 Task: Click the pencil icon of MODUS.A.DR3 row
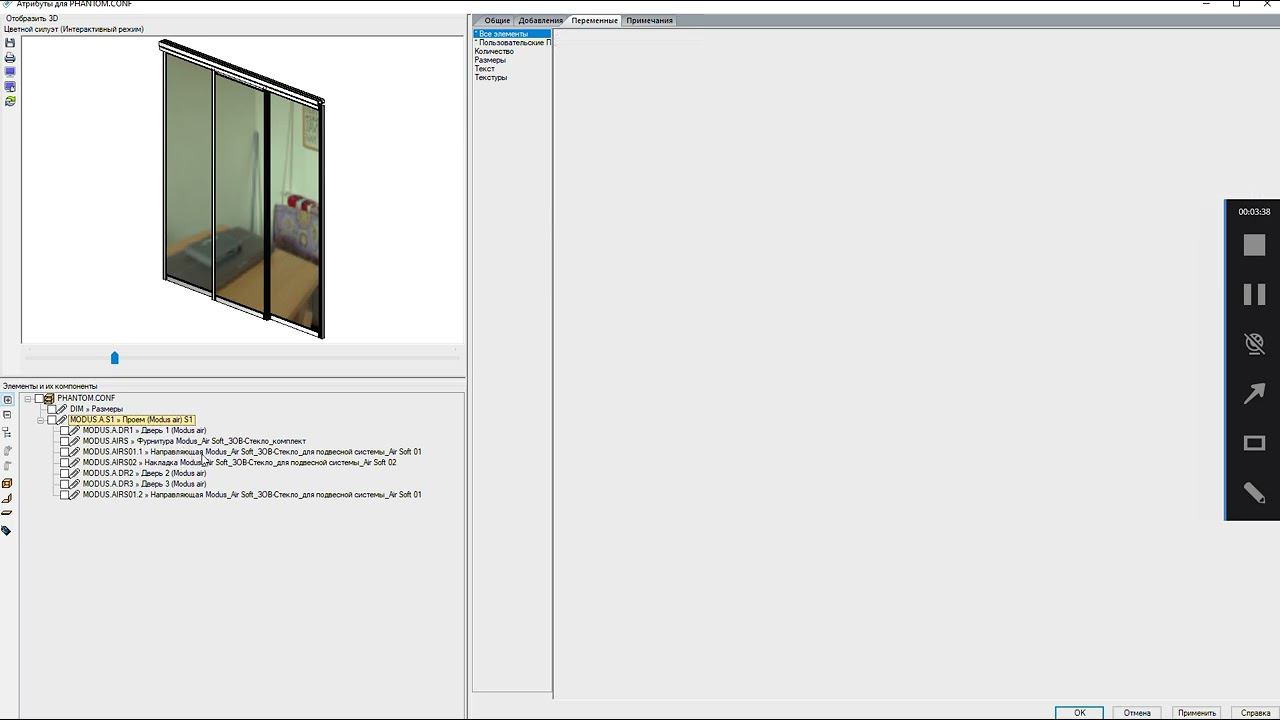coord(75,484)
